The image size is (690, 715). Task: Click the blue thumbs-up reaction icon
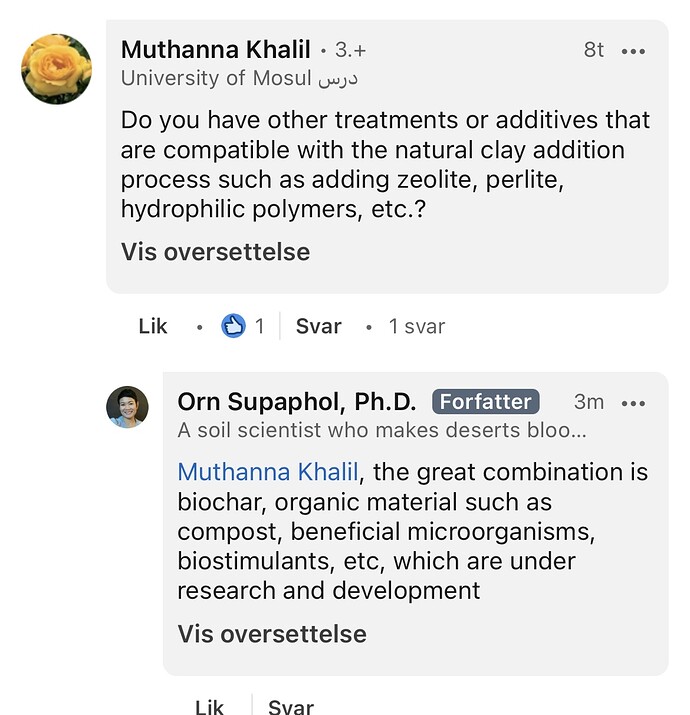[x=233, y=326]
